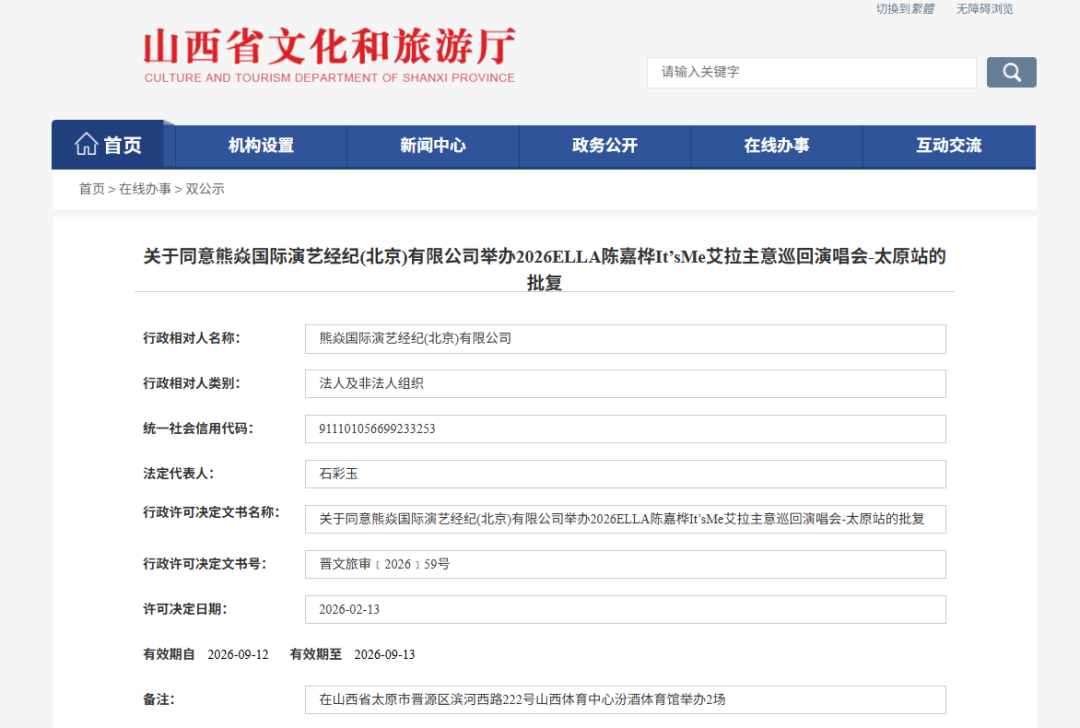
Task: Click 首页 in the breadcrumb trail
Action: pos(92,189)
